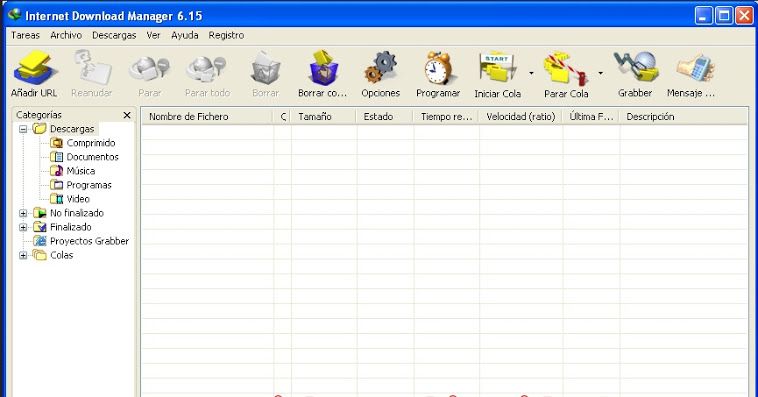Click the narrow C column header
Image resolution: width=758 pixels, height=397 pixels.
click(x=282, y=117)
